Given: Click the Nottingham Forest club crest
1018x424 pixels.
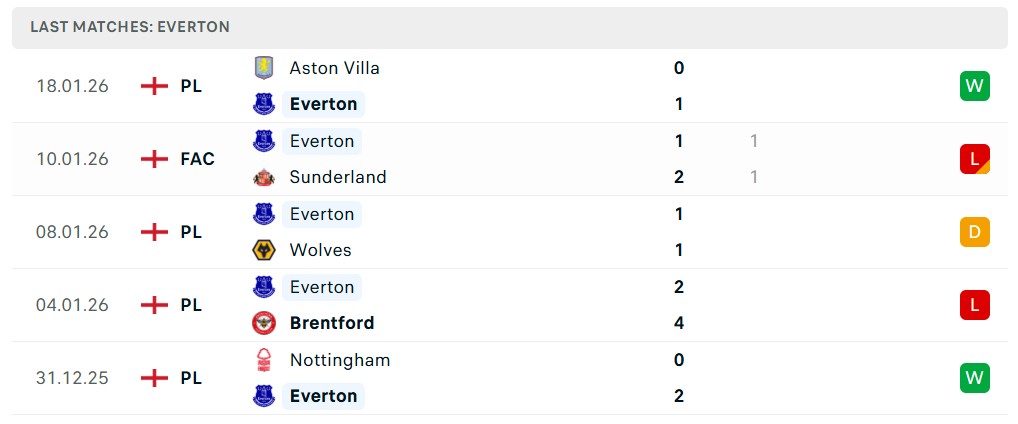Looking at the screenshot, I should (x=264, y=360).
